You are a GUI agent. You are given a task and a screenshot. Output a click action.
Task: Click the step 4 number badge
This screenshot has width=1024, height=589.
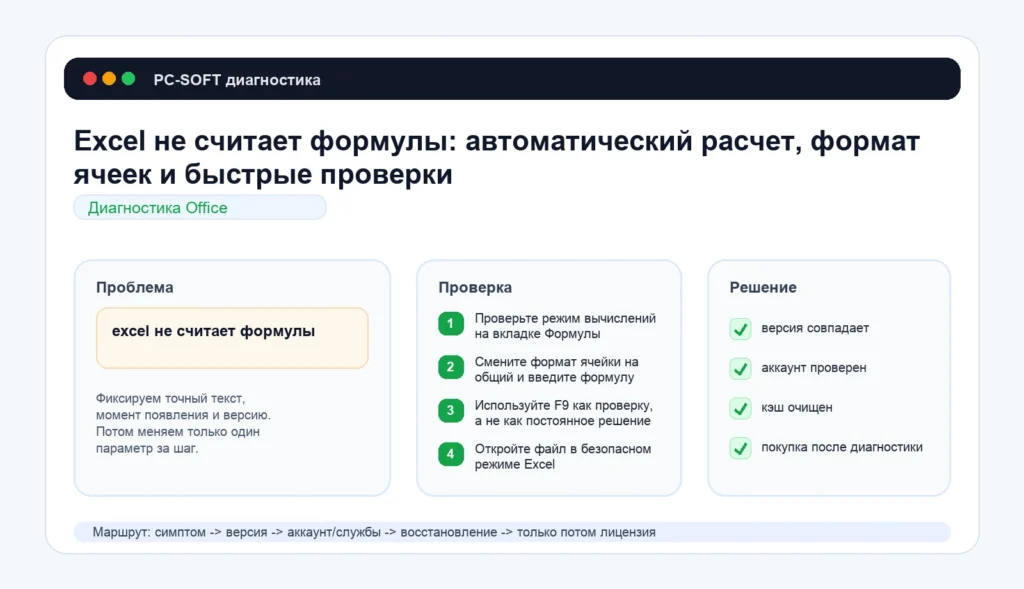451,454
